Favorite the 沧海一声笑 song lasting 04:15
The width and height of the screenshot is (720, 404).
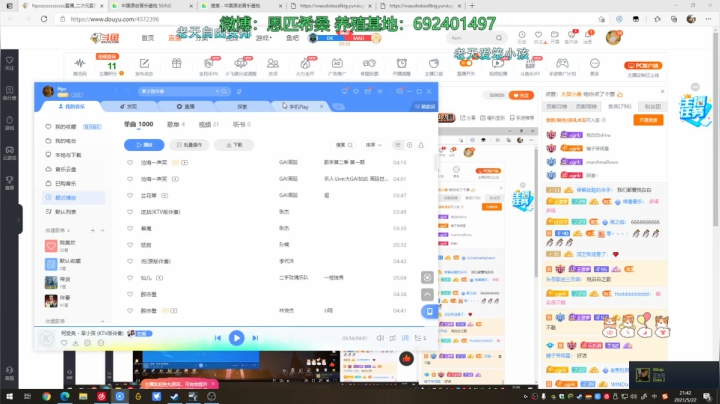(x=130, y=163)
